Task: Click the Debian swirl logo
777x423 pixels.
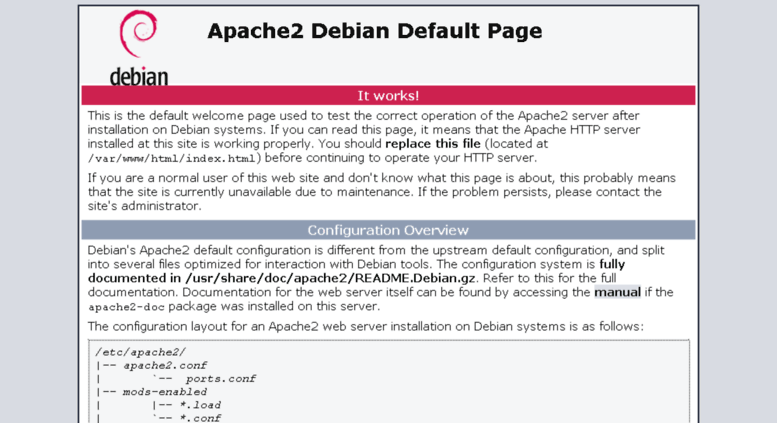Action: (x=138, y=34)
